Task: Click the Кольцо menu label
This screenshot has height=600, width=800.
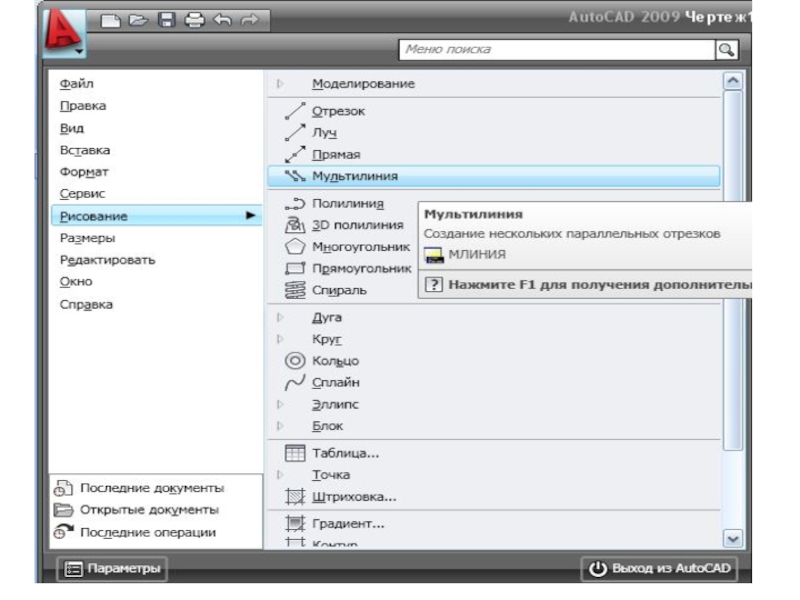Action: click(x=335, y=361)
